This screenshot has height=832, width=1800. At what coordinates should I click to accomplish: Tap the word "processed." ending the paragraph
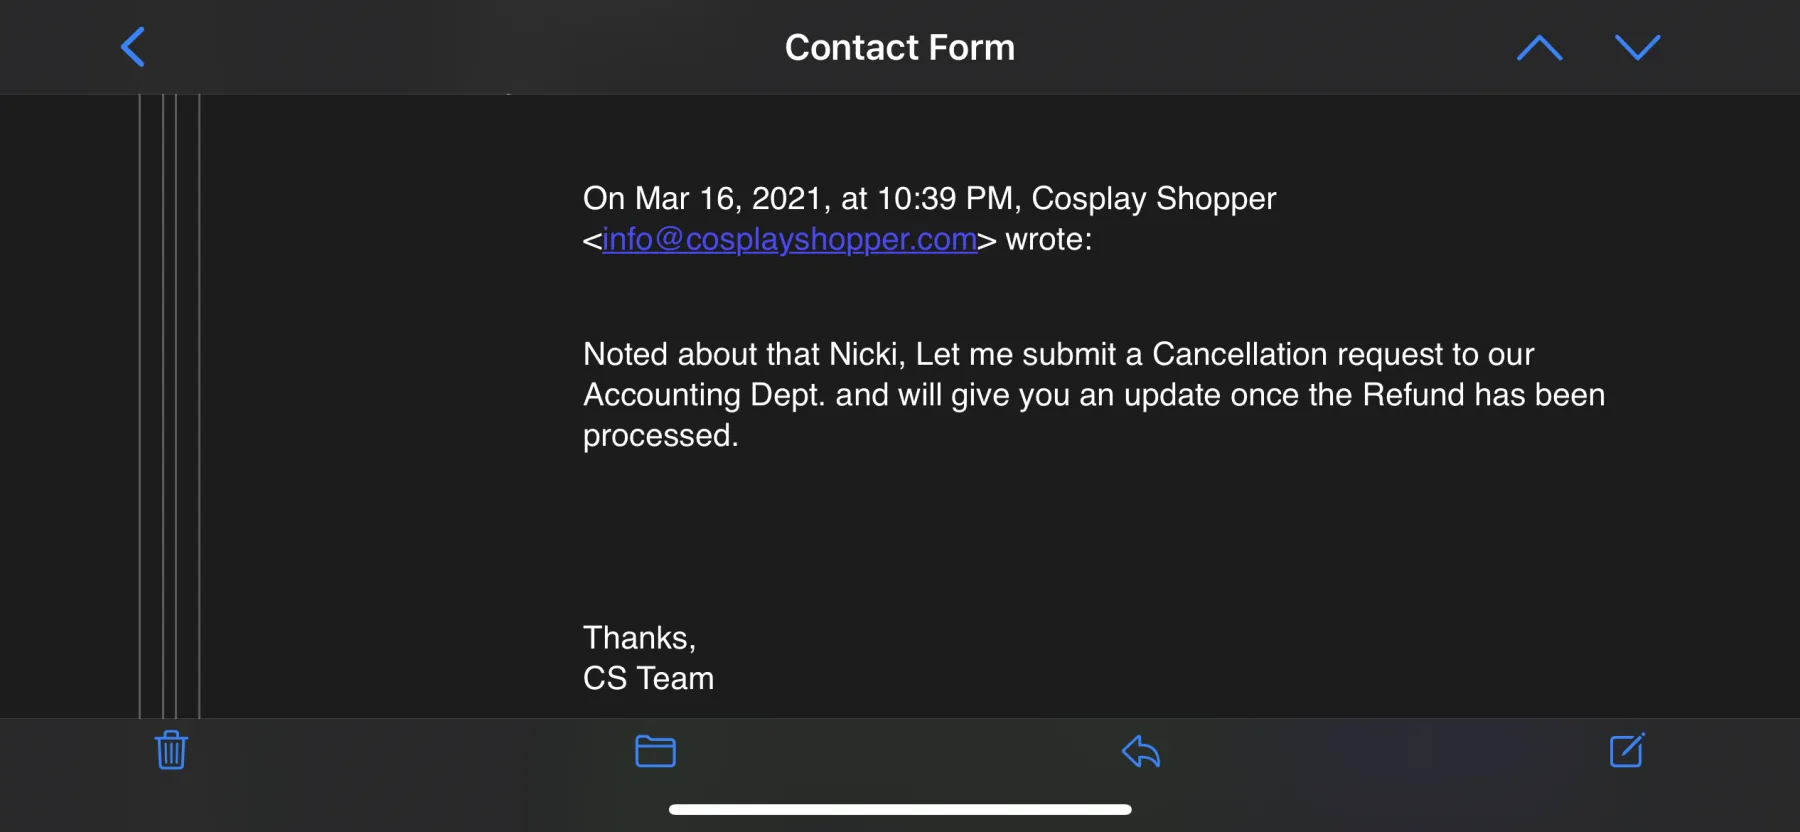[x=660, y=436]
